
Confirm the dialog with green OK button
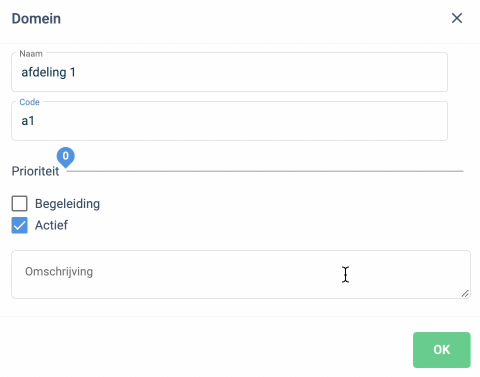(442, 350)
